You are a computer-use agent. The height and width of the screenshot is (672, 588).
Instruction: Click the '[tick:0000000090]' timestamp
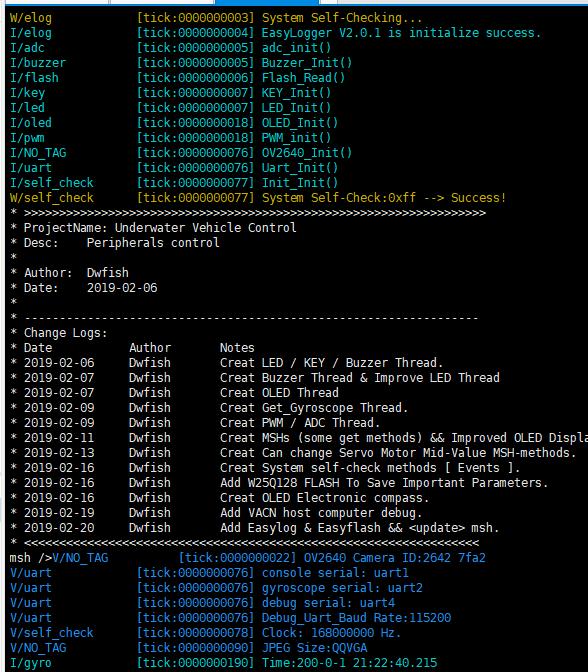[x=195, y=648]
